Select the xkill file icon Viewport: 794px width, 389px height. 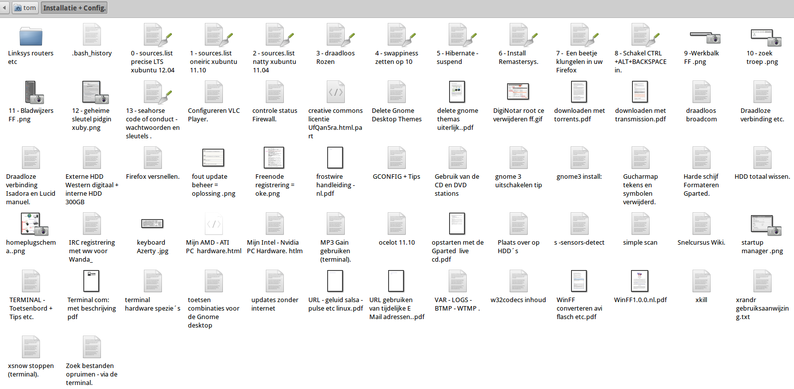point(701,281)
